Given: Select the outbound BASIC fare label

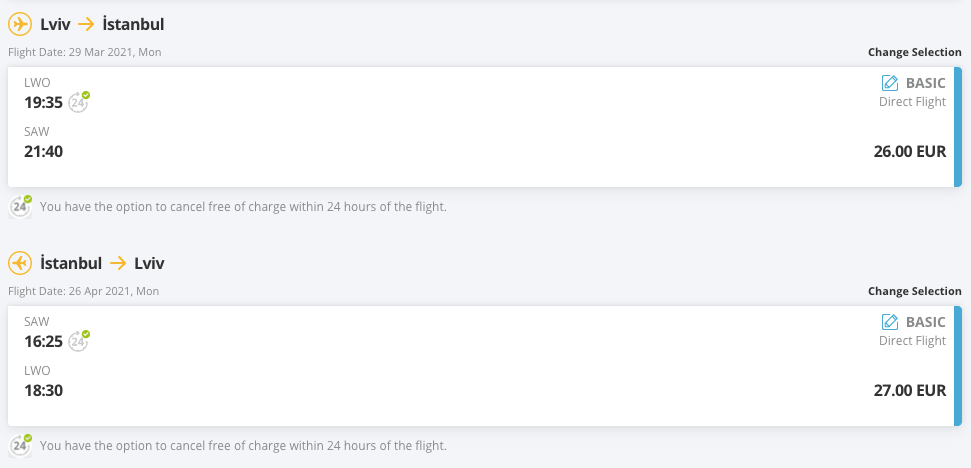Looking at the screenshot, I should coord(926,83).
